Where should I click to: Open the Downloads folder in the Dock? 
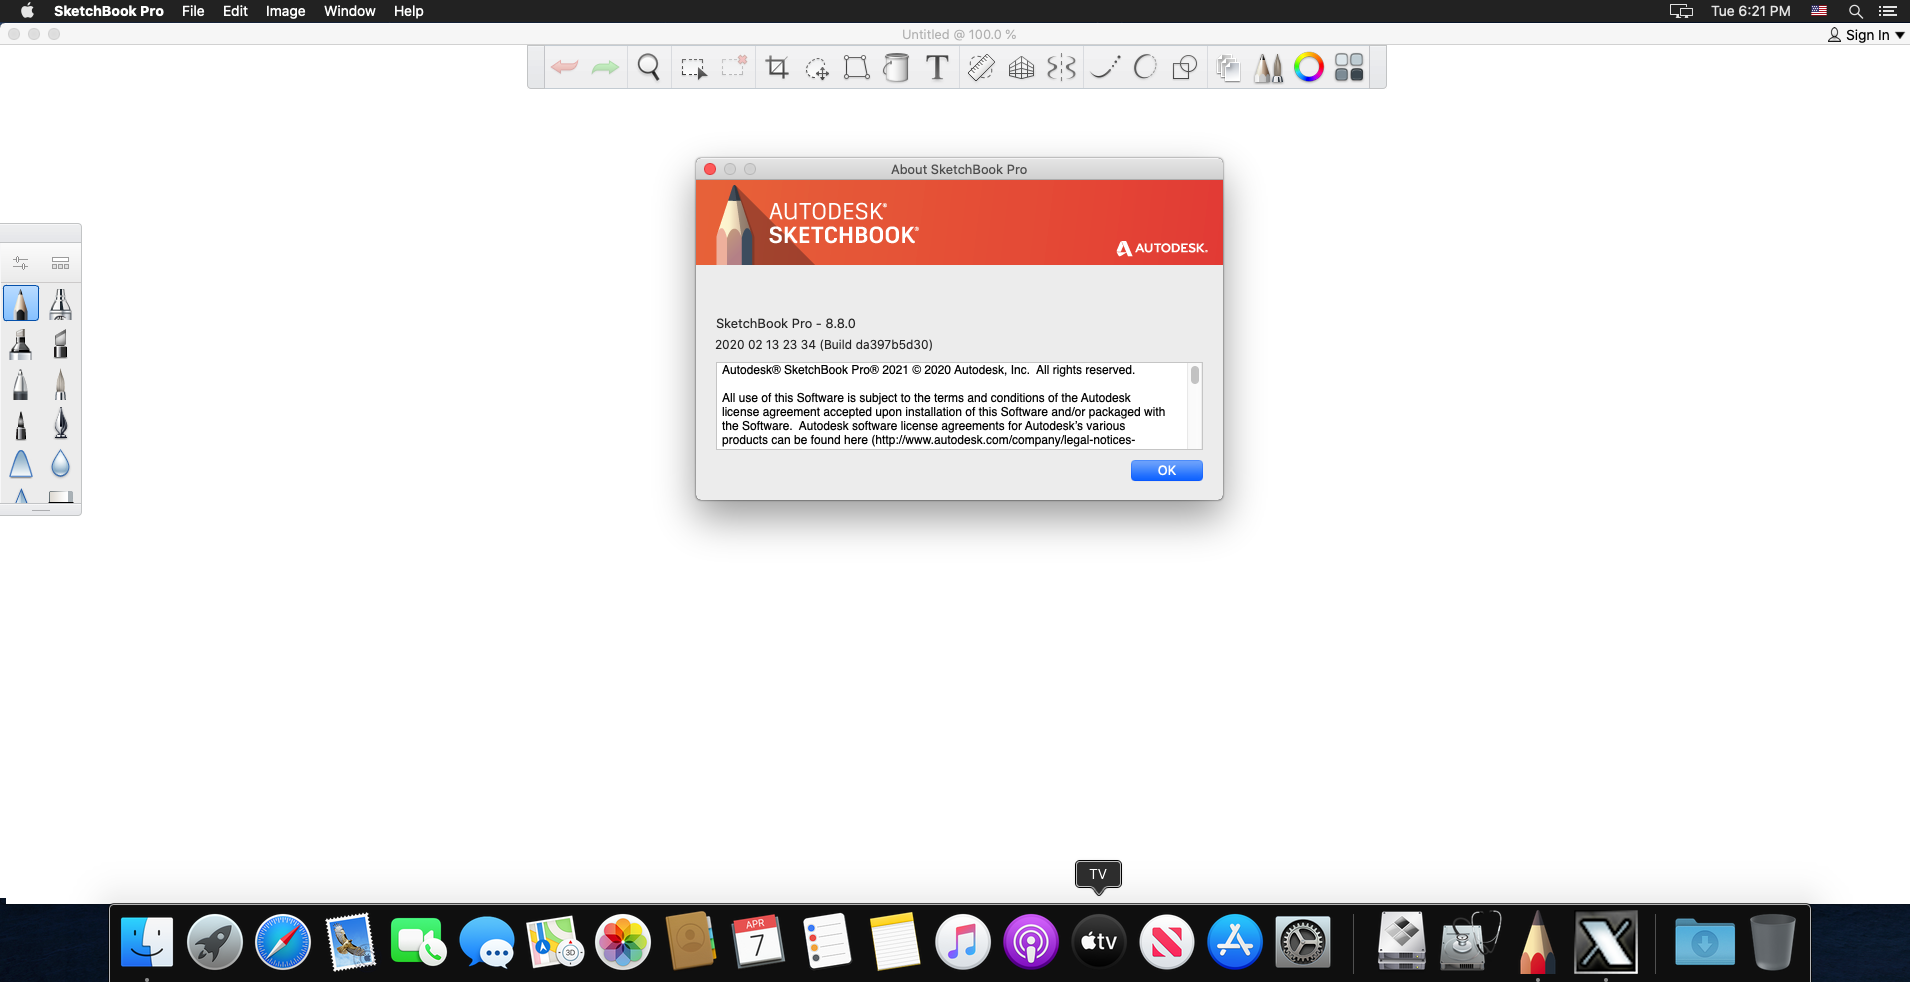tap(1704, 942)
